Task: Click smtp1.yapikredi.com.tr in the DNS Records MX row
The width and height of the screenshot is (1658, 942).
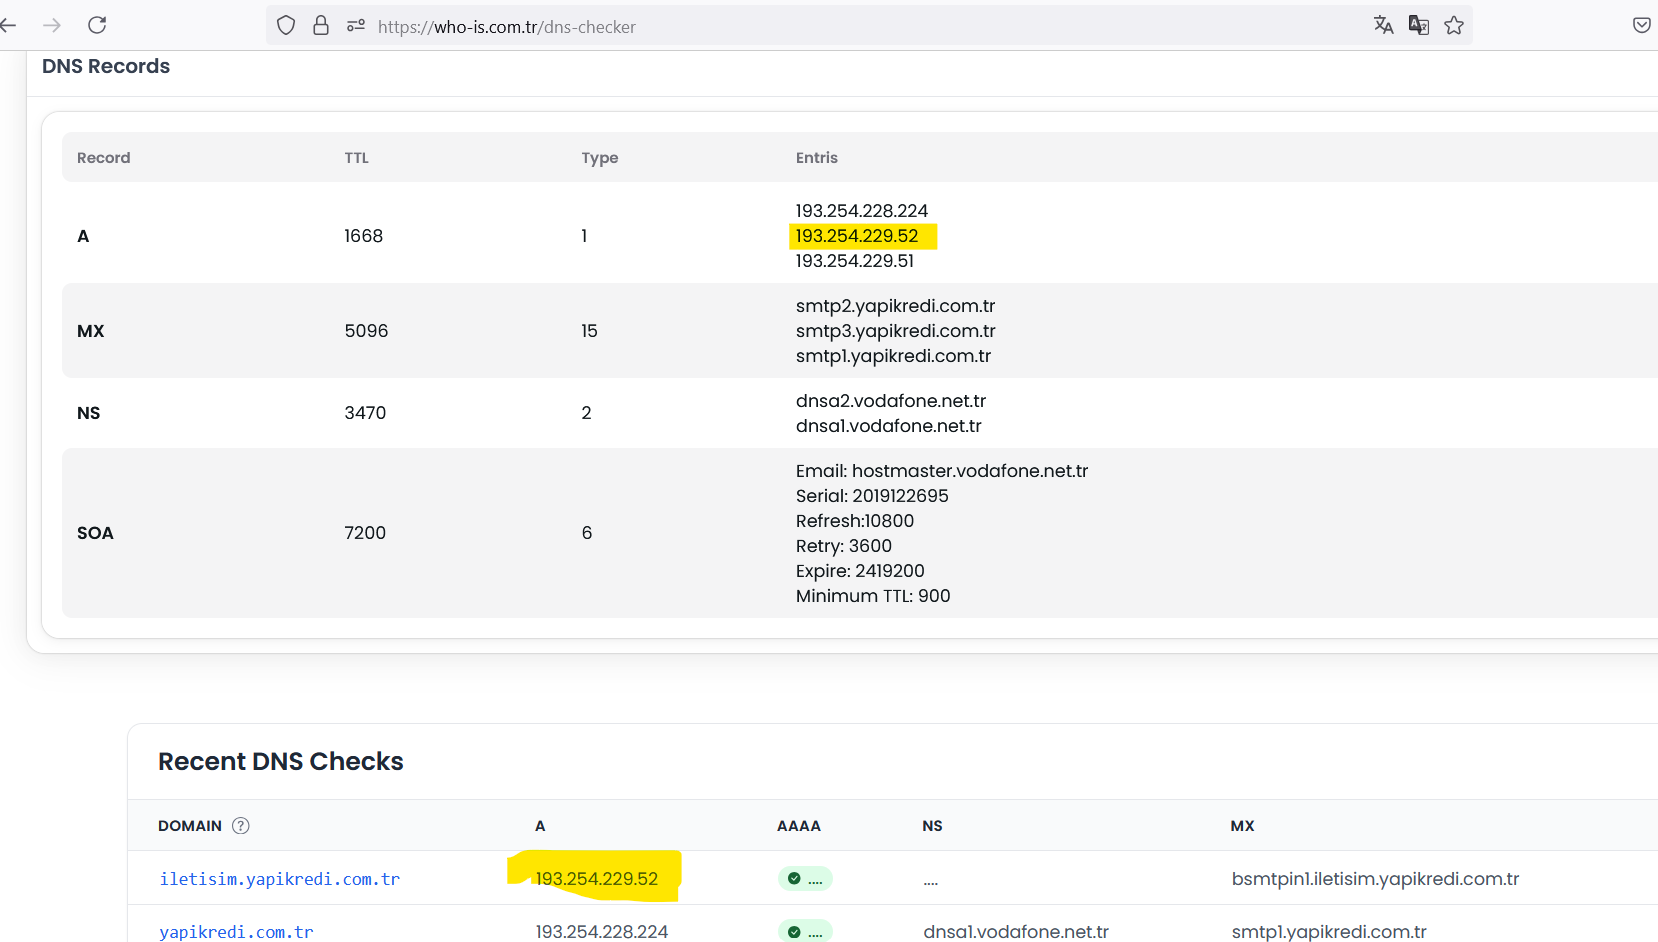Action: point(894,356)
